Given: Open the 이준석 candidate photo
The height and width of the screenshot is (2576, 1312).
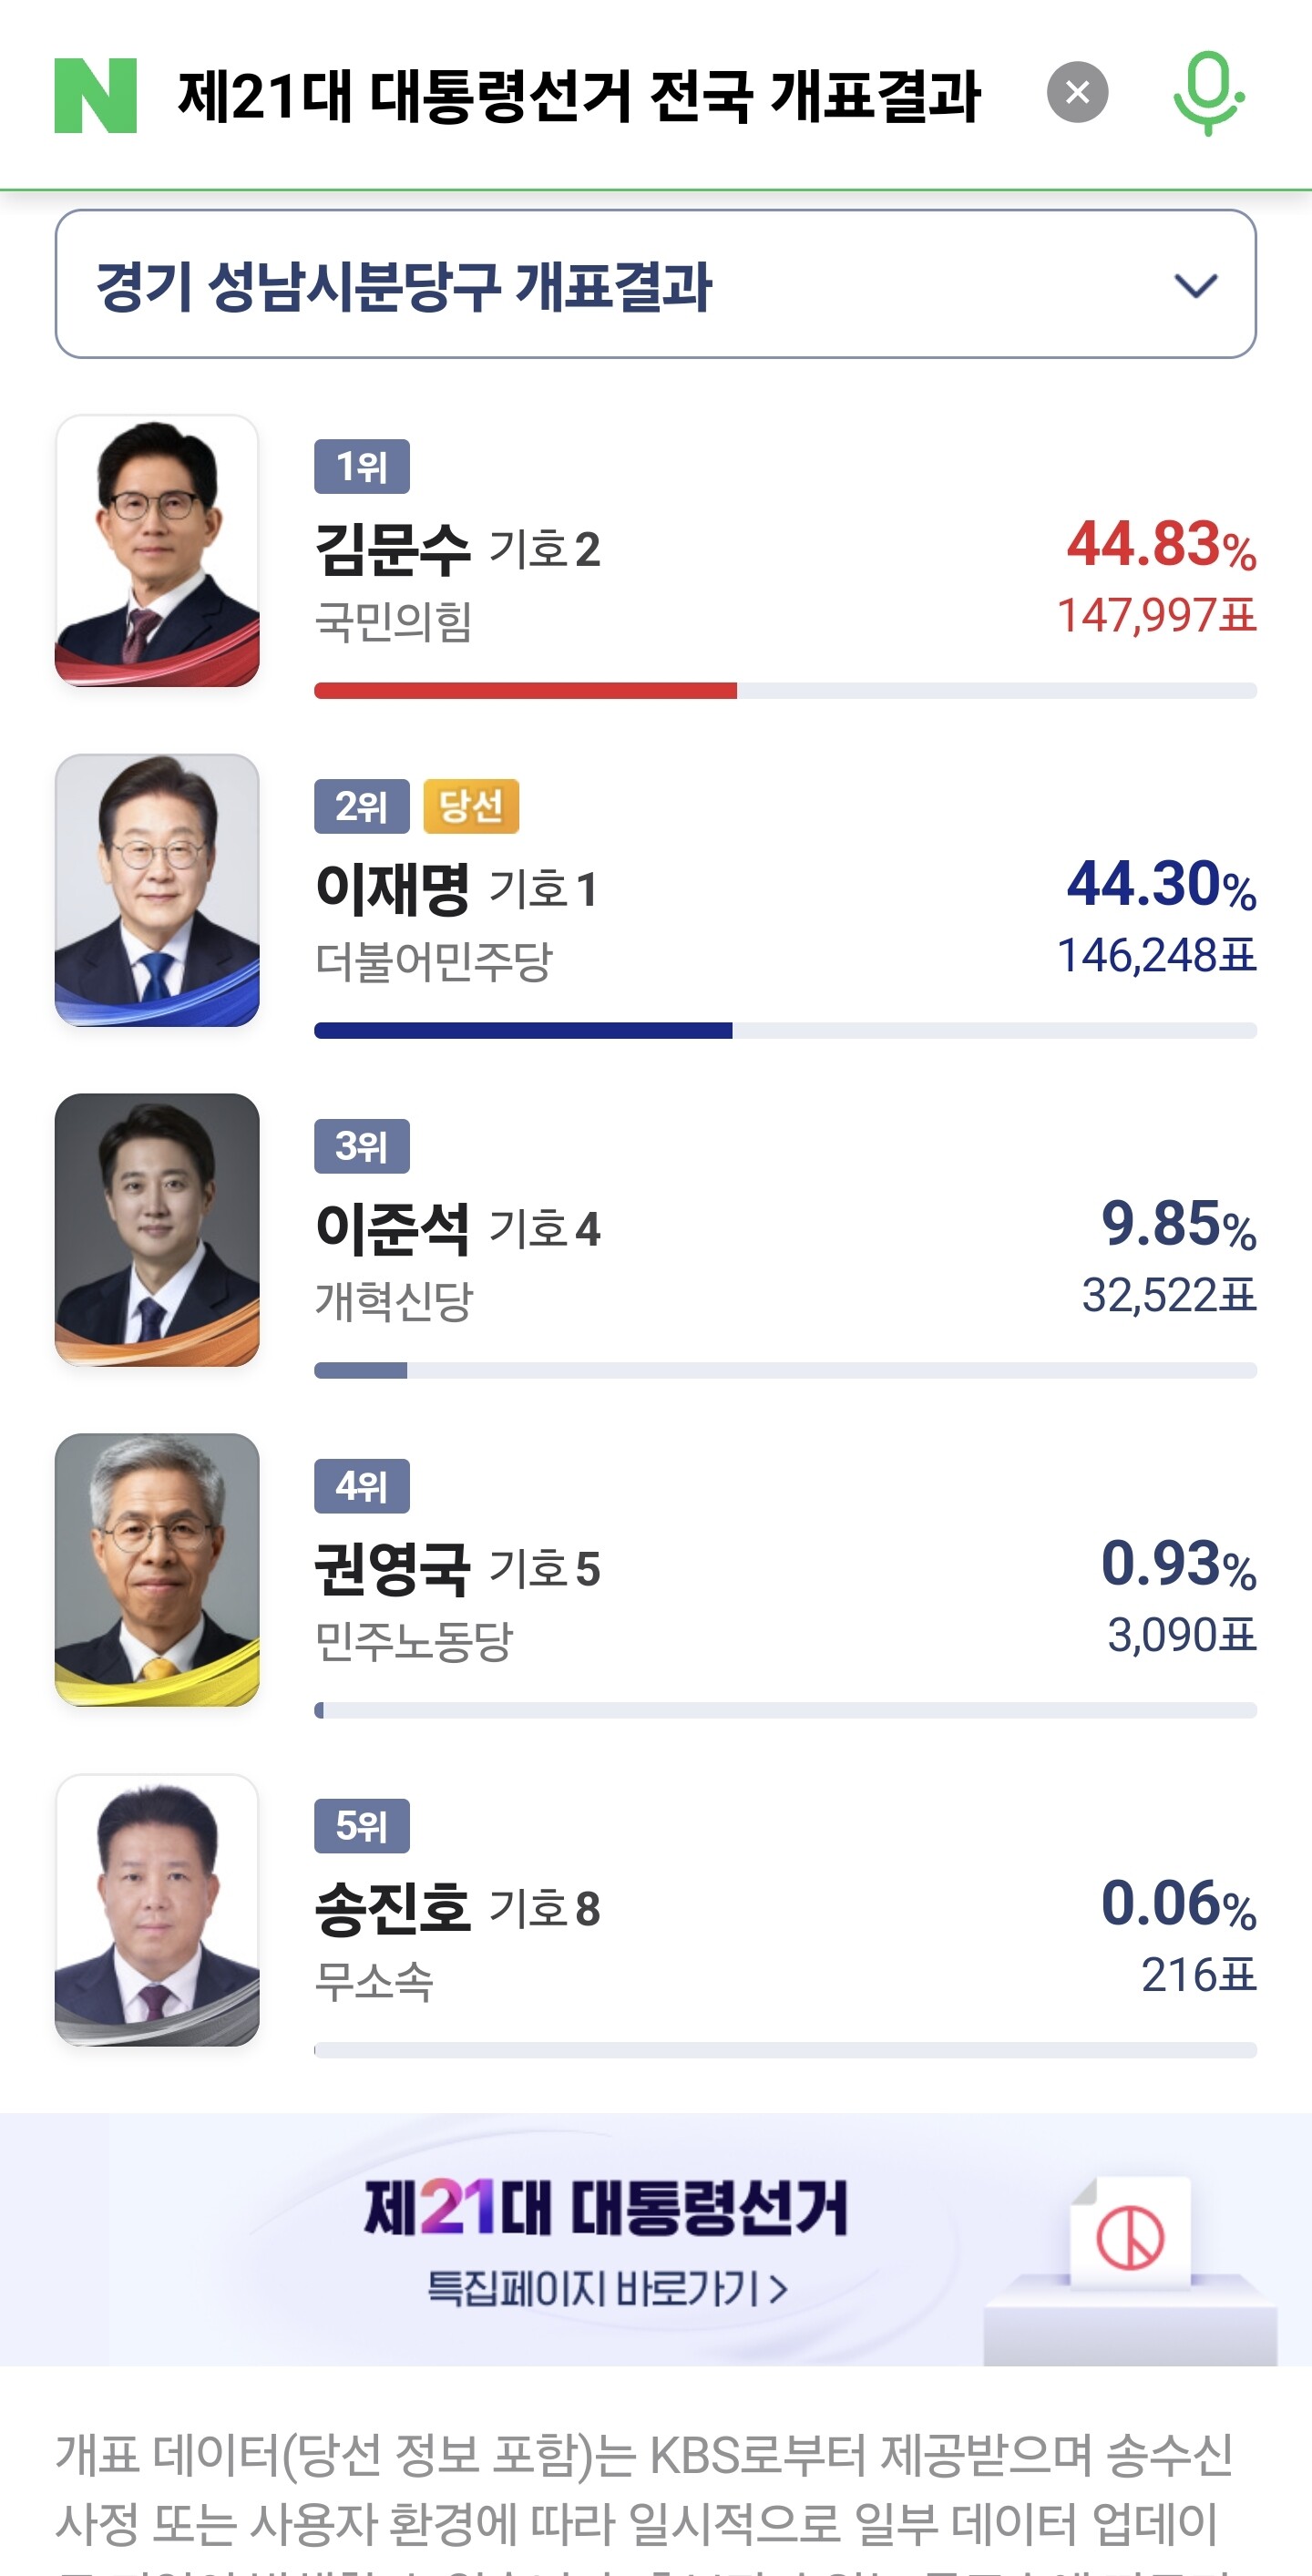Looking at the screenshot, I should [157, 1230].
